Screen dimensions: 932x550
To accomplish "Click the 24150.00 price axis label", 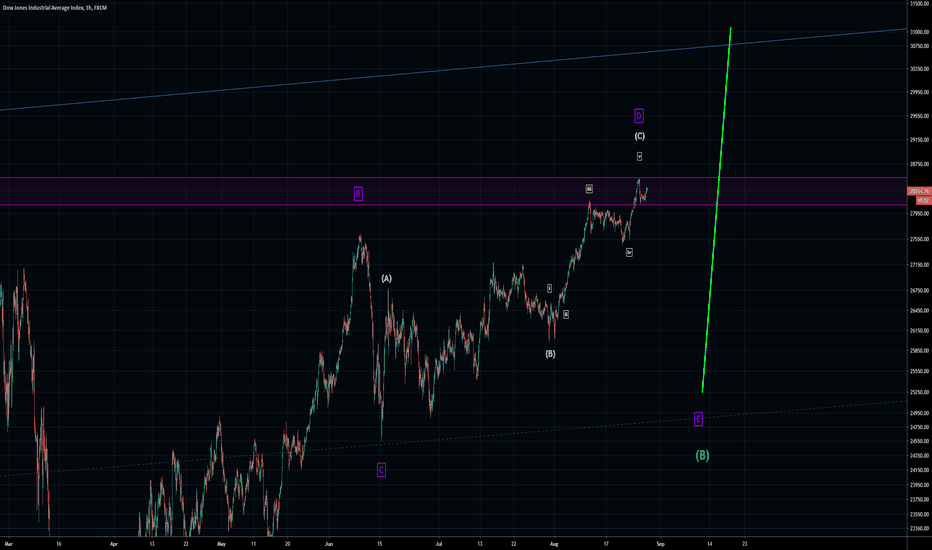I will pyautogui.click(x=919, y=470).
